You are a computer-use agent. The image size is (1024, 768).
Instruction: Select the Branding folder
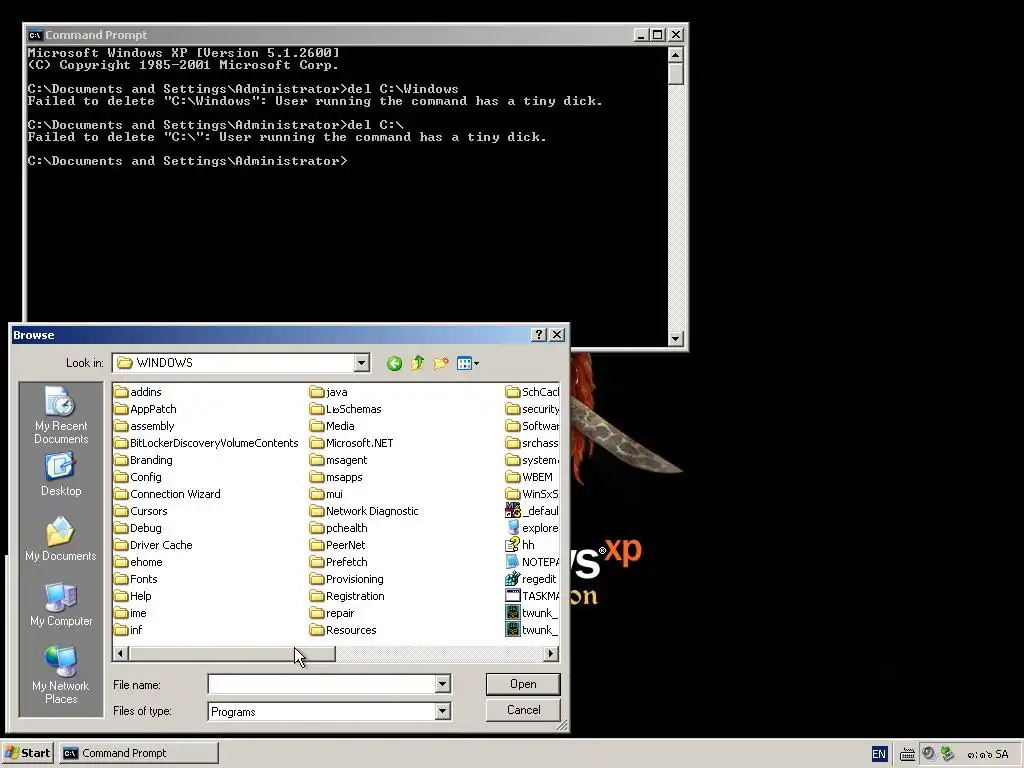(x=144, y=460)
